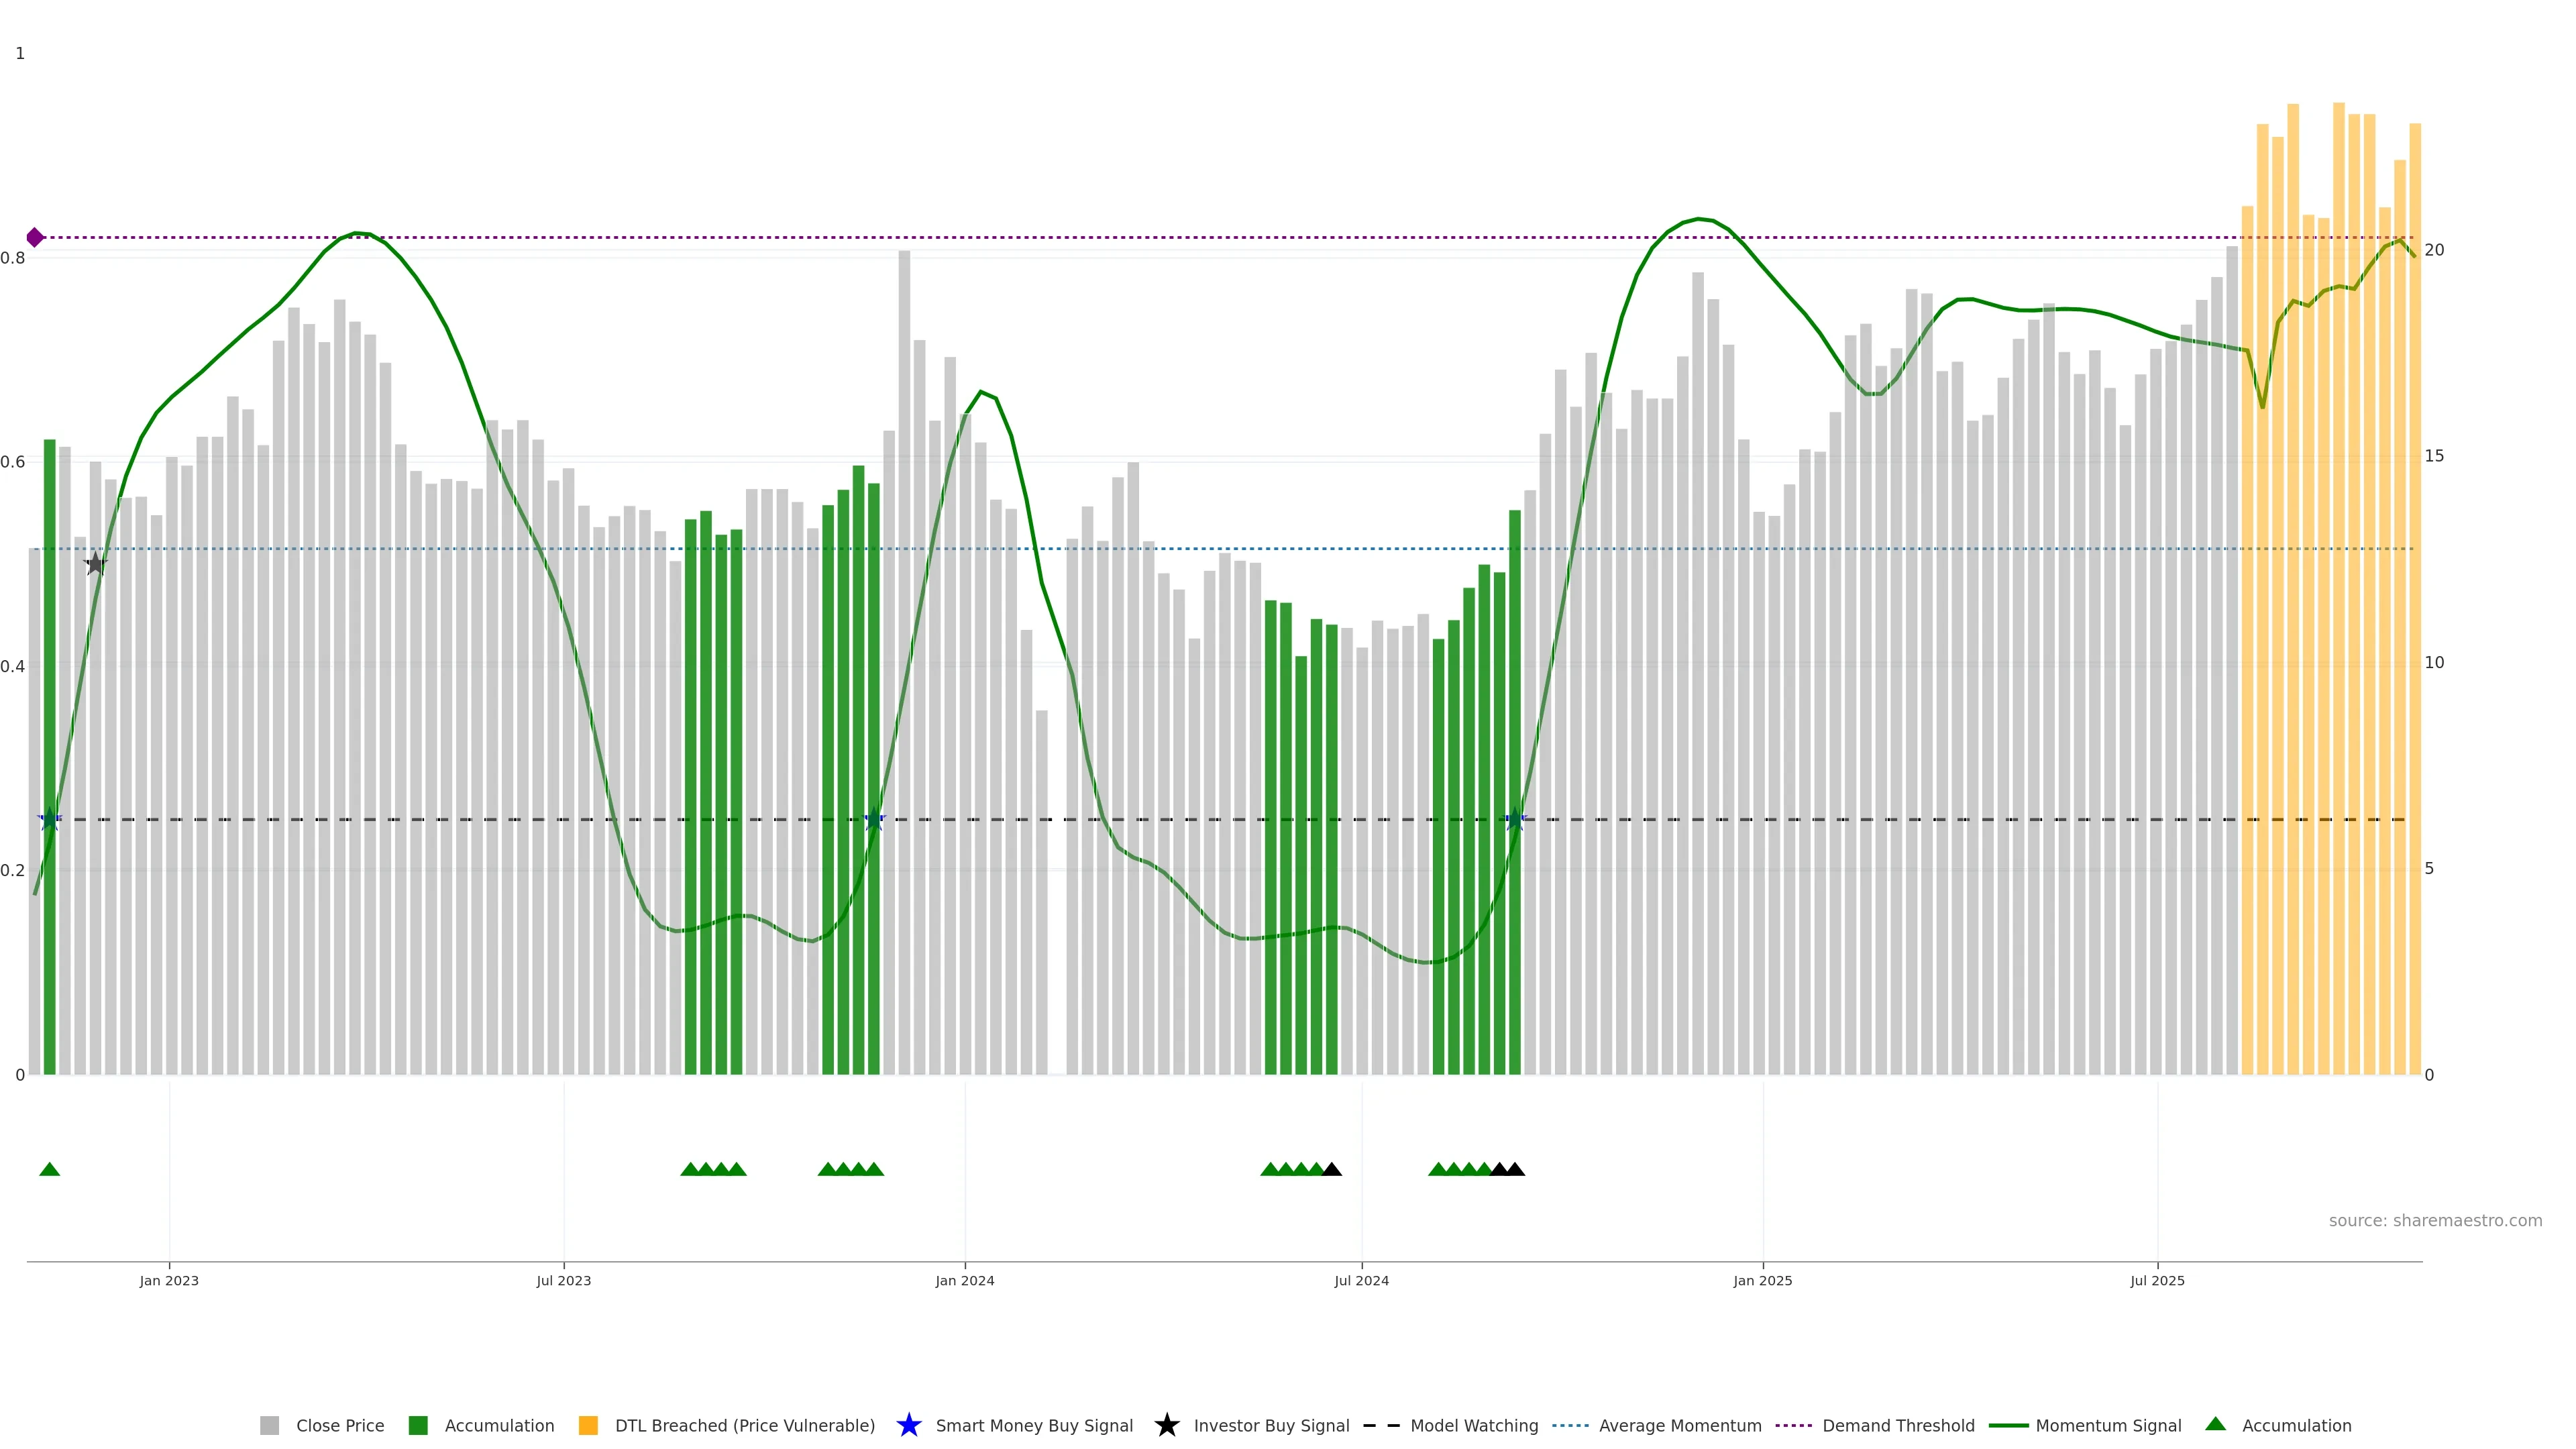Click the purple Demand Threshold diamond marker

pos(35,237)
